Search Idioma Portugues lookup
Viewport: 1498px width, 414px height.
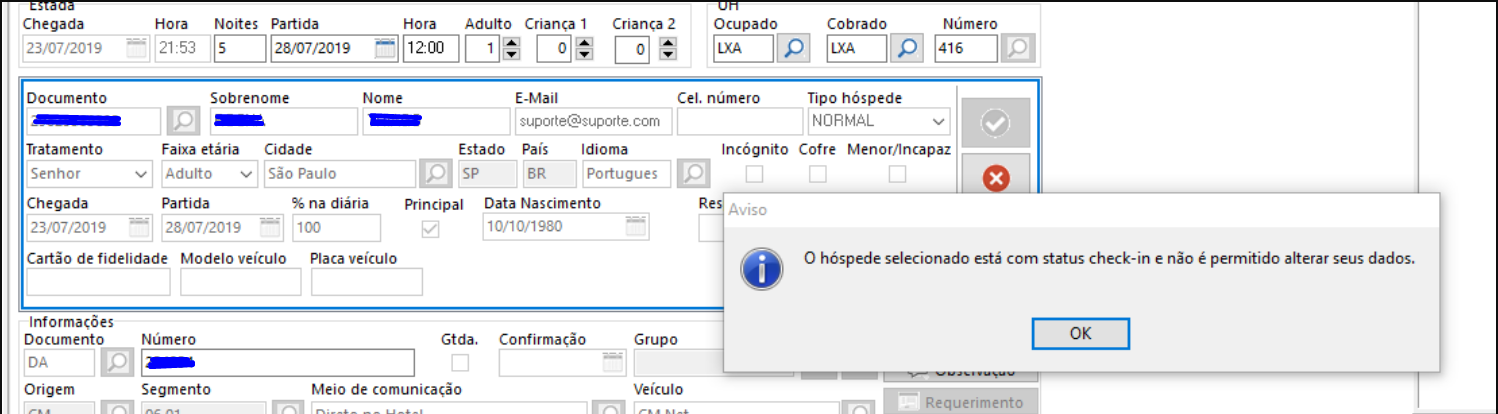coord(693,174)
